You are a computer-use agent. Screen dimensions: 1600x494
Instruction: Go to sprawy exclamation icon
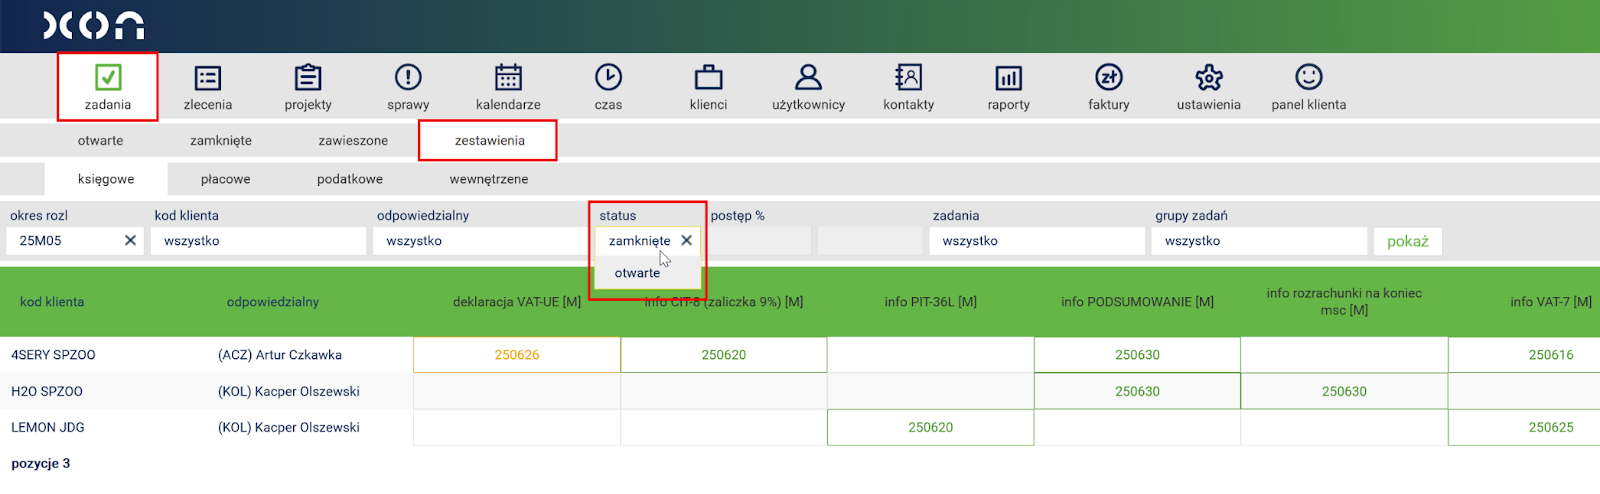tap(408, 78)
